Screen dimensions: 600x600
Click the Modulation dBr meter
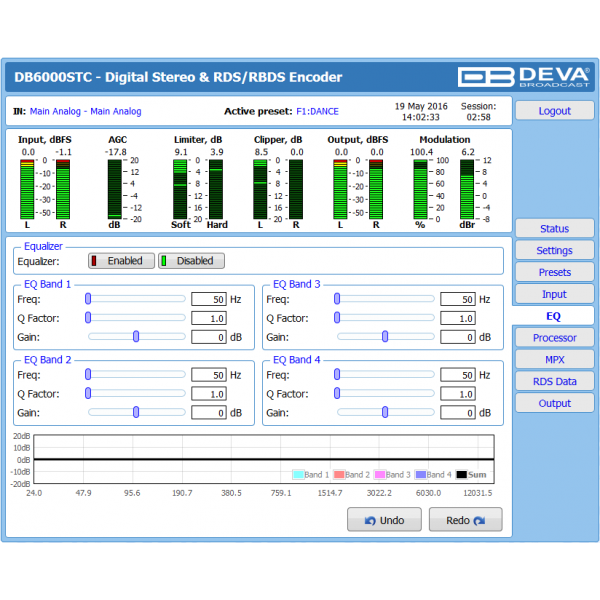click(467, 189)
